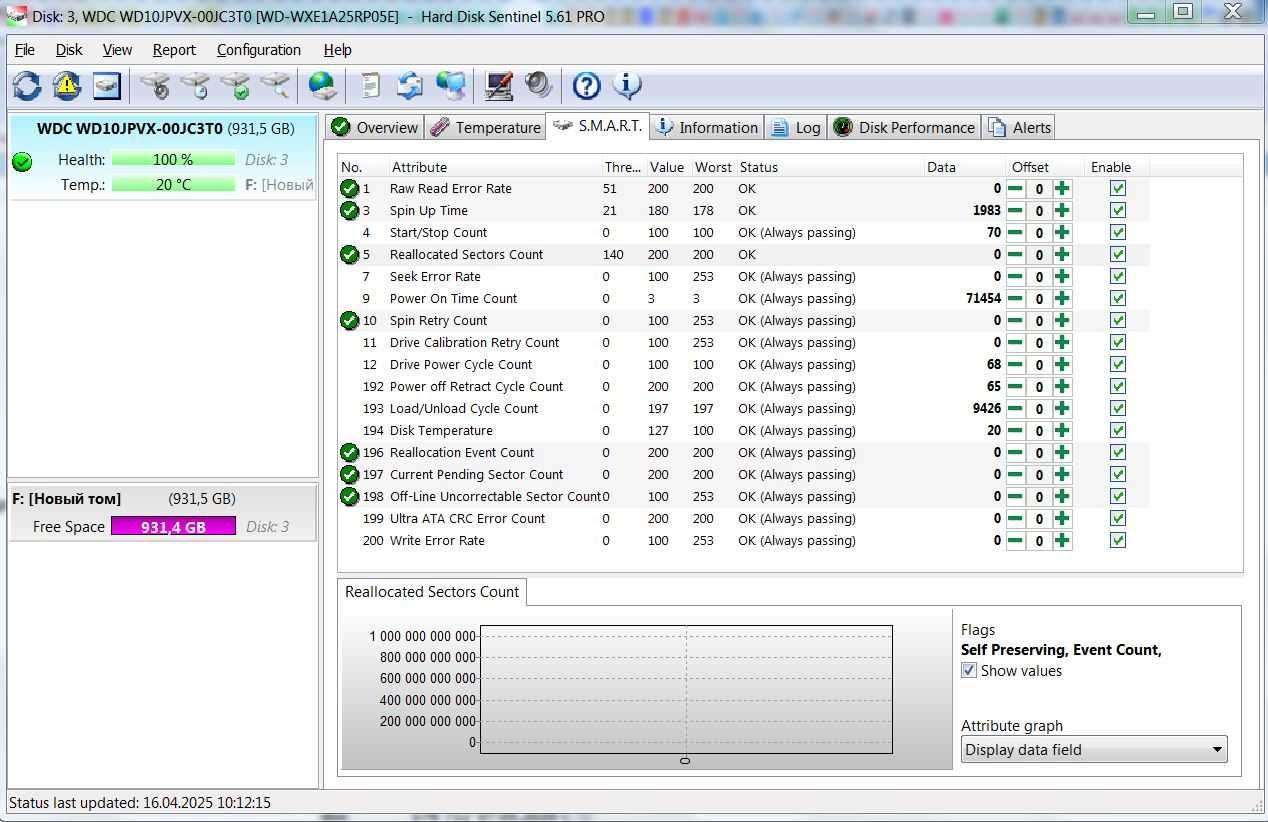Click the yellow warning triangle toolbar icon
The width and height of the screenshot is (1268, 822).
click(x=67, y=85)
